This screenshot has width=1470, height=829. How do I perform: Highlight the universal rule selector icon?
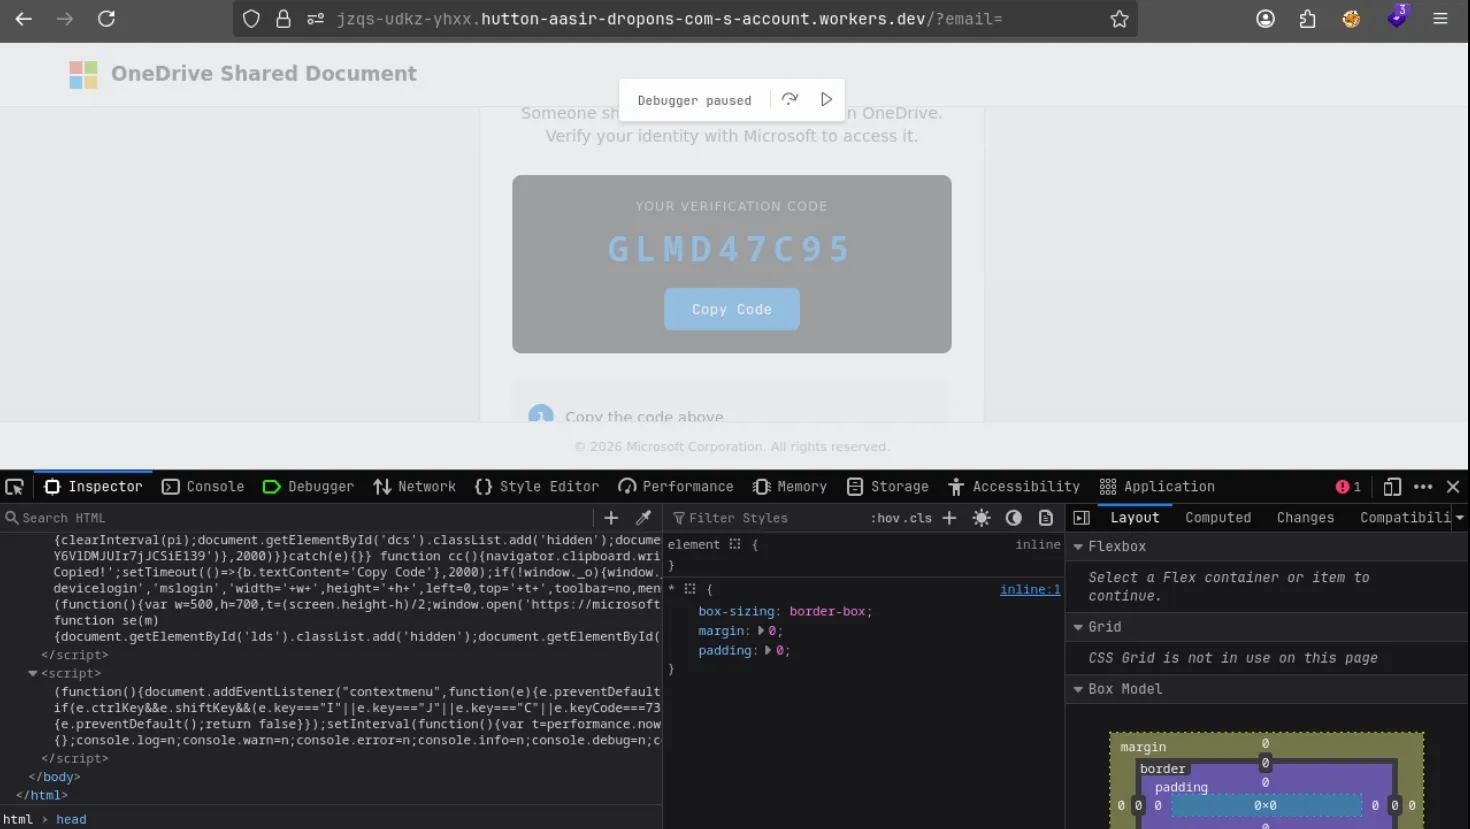tap(690, 590)
